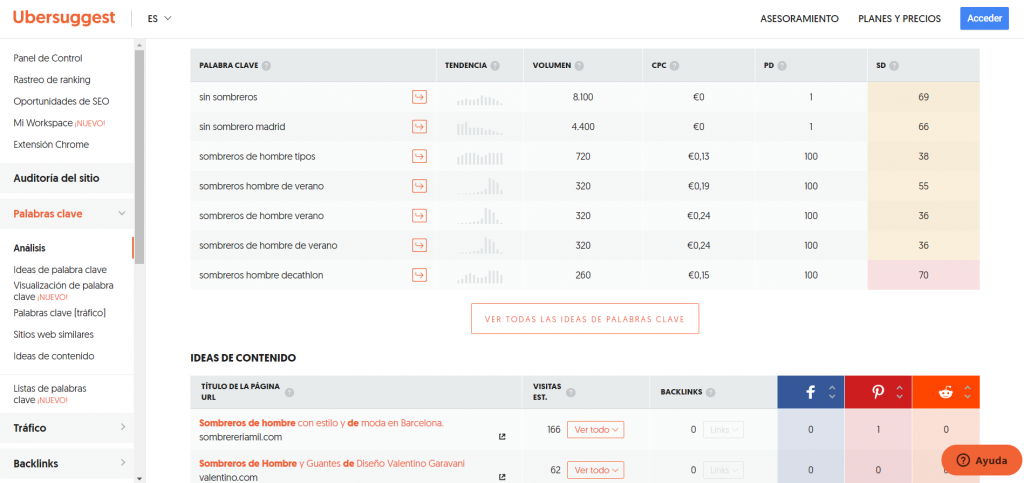Image resolution: width=1024 pixels, height=483 pixels.
Task: Click the Facebook column header icon
Action: tap(810, 392)
